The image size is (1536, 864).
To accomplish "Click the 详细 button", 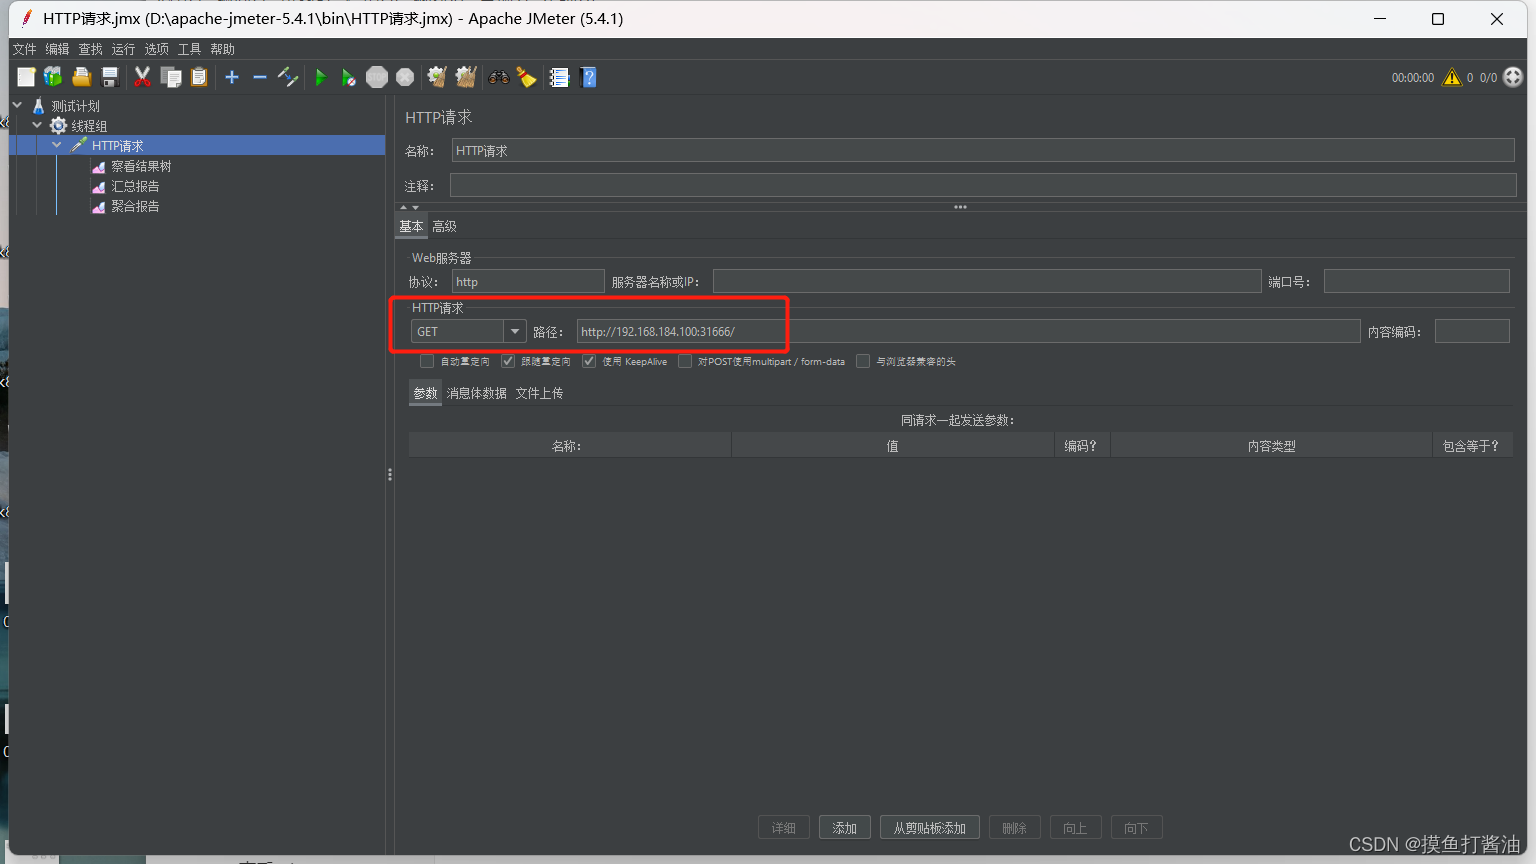I will (x=784, y=828).
